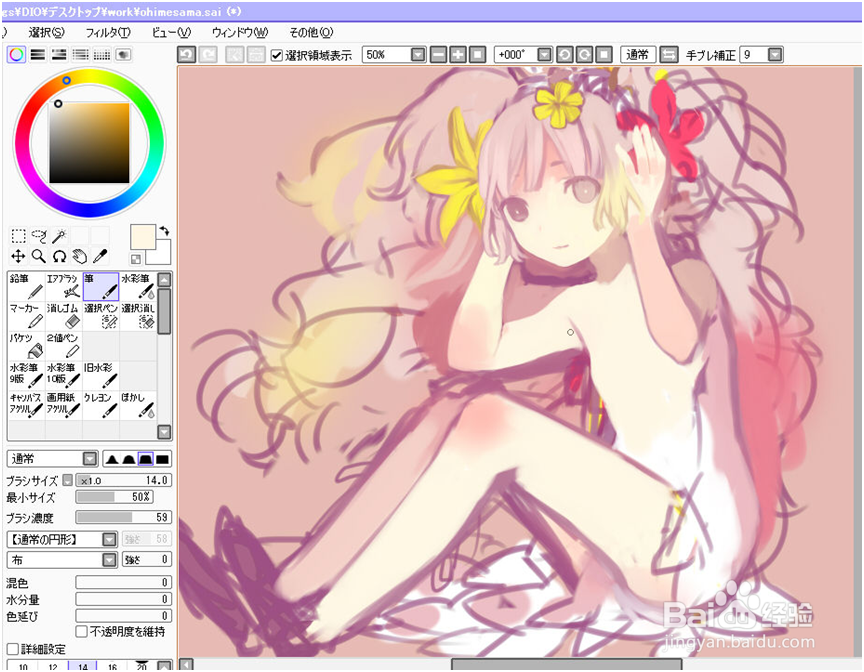Open the 選択(S) menu

tap(46, 32)
